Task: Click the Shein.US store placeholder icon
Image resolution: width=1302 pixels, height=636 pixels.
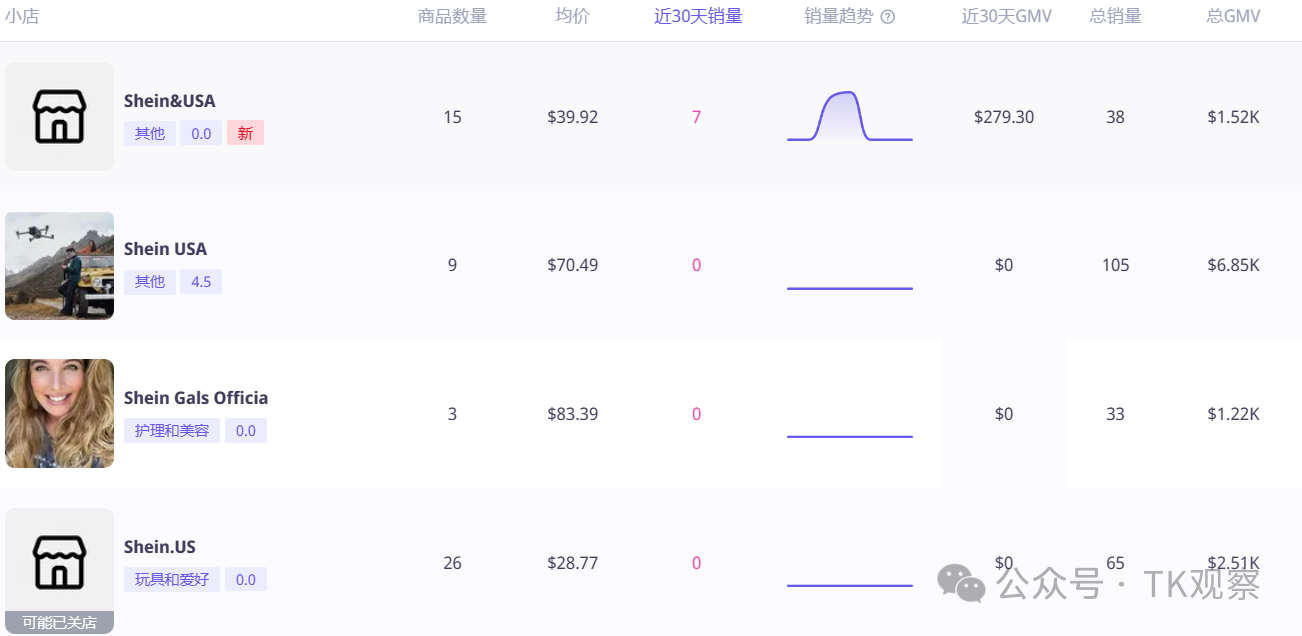Action: click(60, 562)
